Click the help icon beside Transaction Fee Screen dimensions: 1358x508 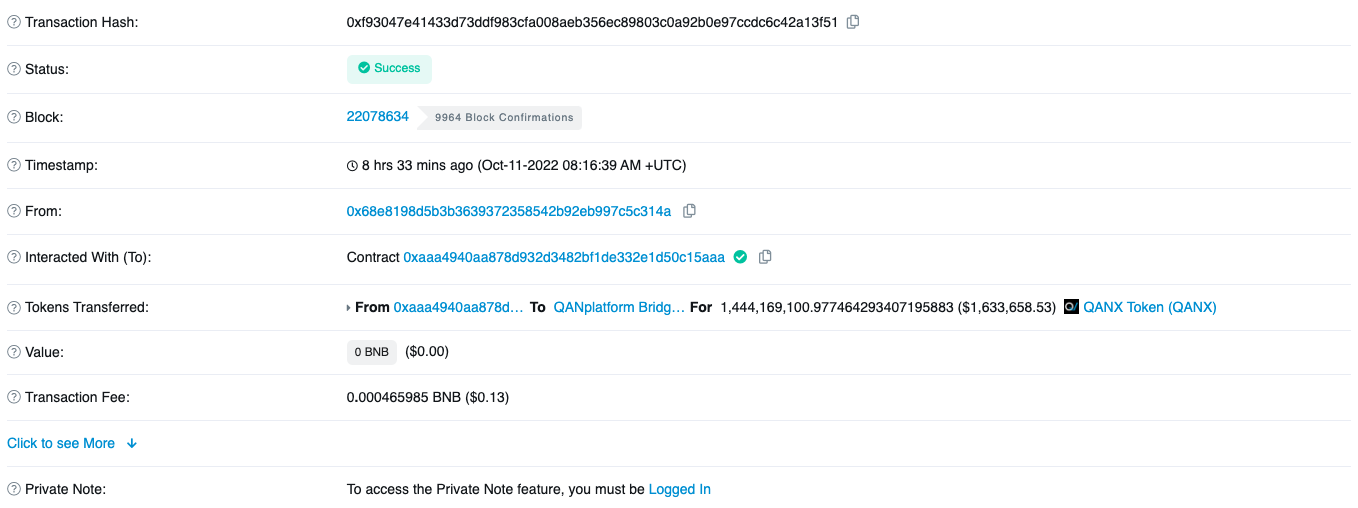click(x=14, y=397)
